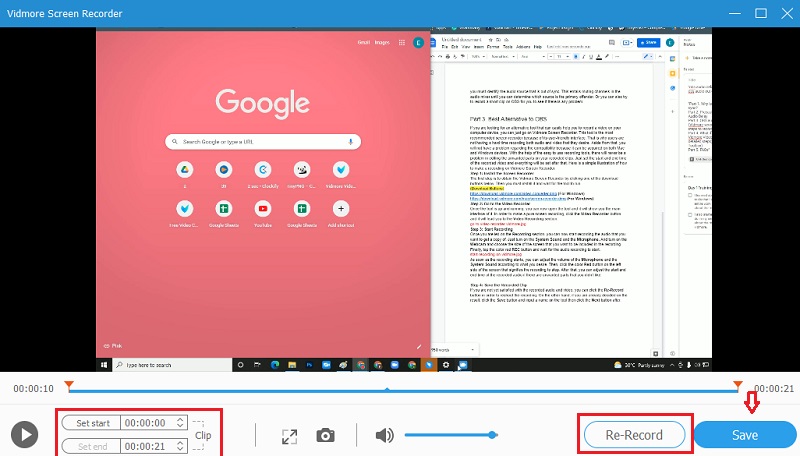Screen dimensions: 800x456
Task: Click the recorded video preview area
Action: 400,200
